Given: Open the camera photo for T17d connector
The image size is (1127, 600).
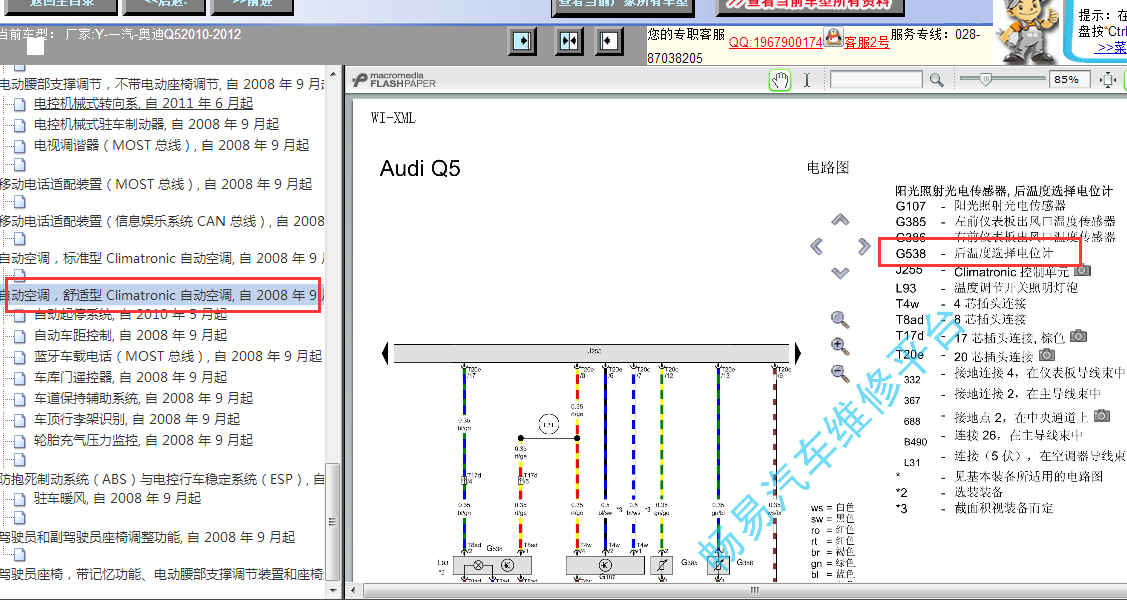Looking at the screenshot, I should [1078, 336].
